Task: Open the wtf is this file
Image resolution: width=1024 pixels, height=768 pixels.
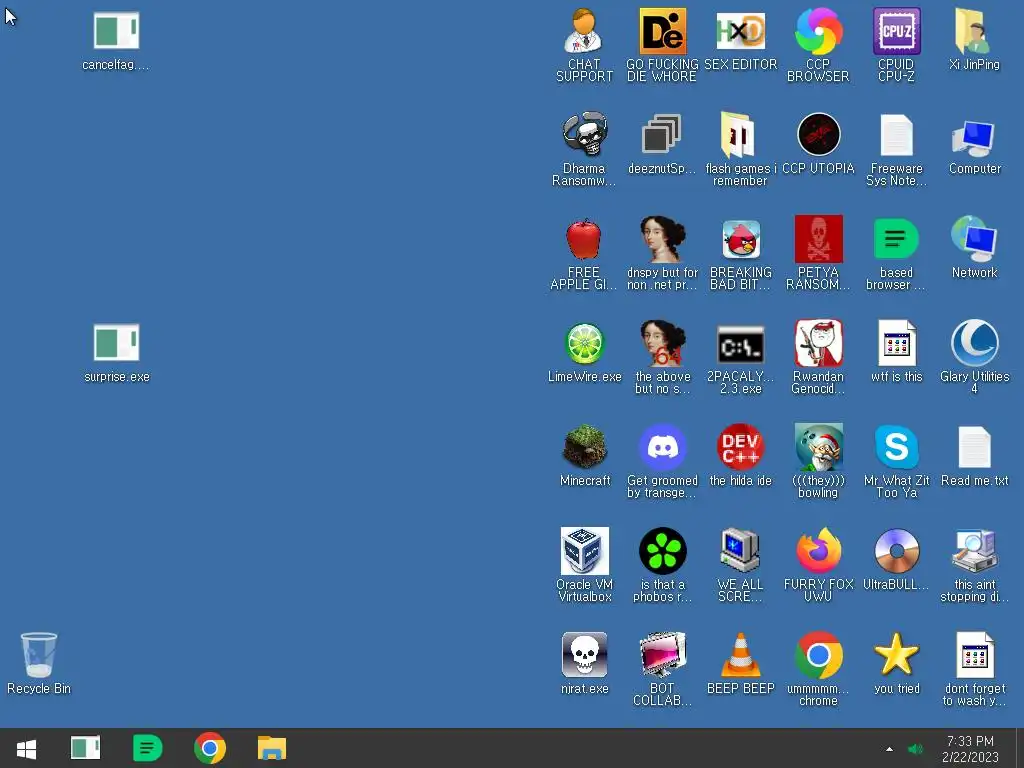Action: click(x=897, y=343)
